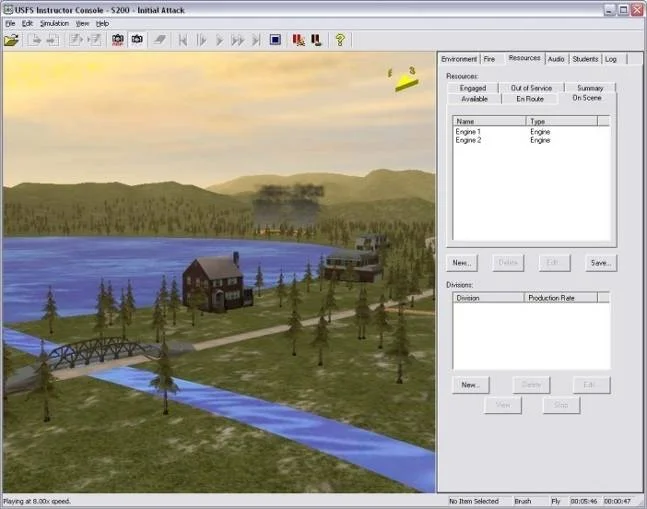Show the resources Summary tab
This screenshot has height=509, width=647.
click(590, 88)
